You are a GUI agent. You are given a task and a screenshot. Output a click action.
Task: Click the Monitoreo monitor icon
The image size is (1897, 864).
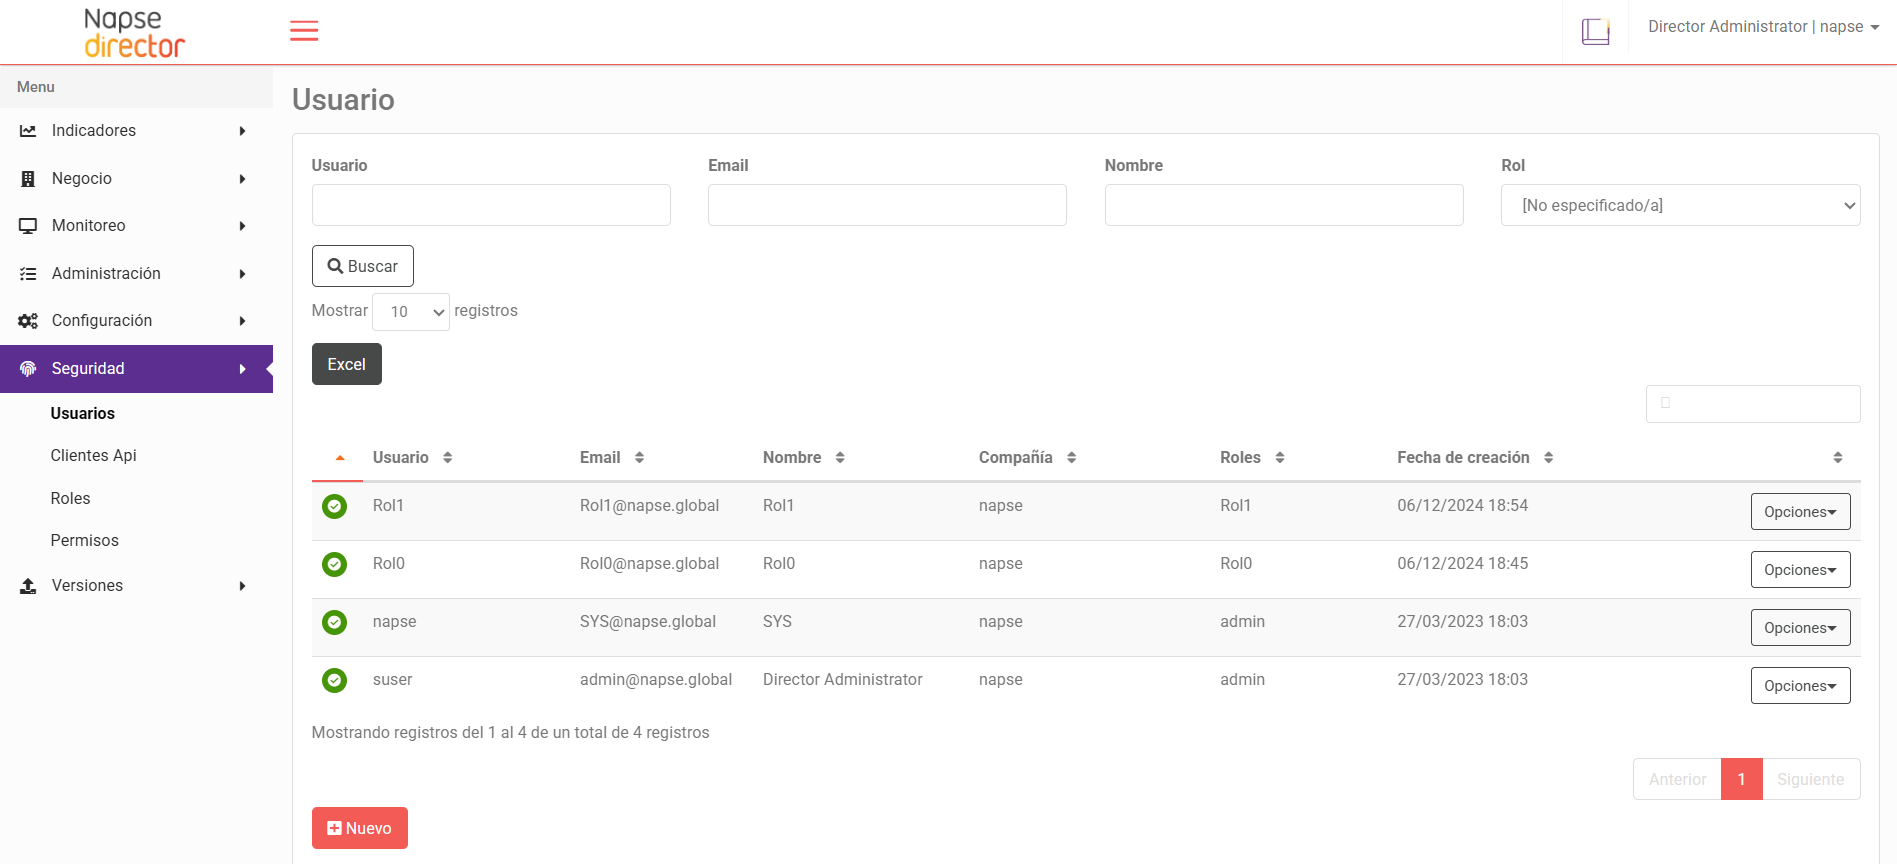(28, 226)
